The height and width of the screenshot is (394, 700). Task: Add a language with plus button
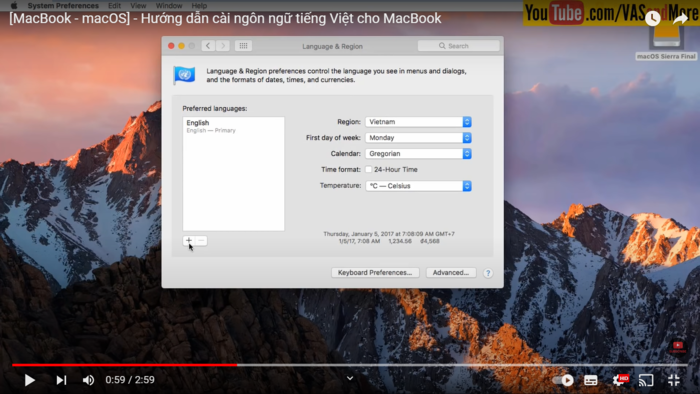(x=189, y=241)
